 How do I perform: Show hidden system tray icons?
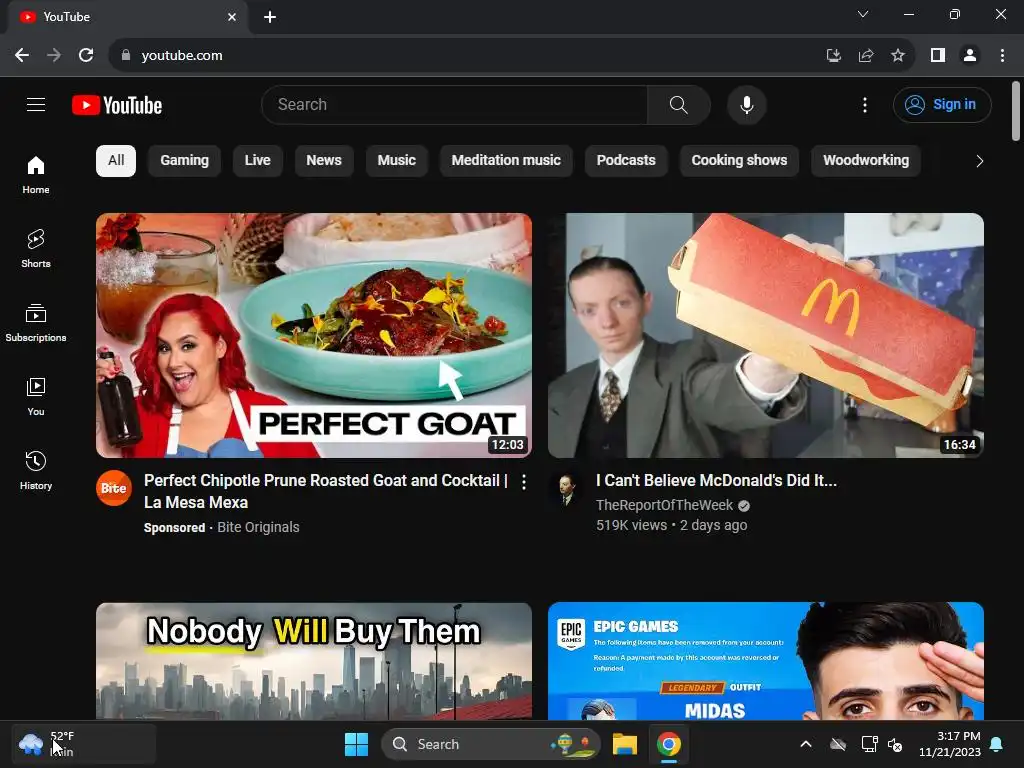click(806, 744)
